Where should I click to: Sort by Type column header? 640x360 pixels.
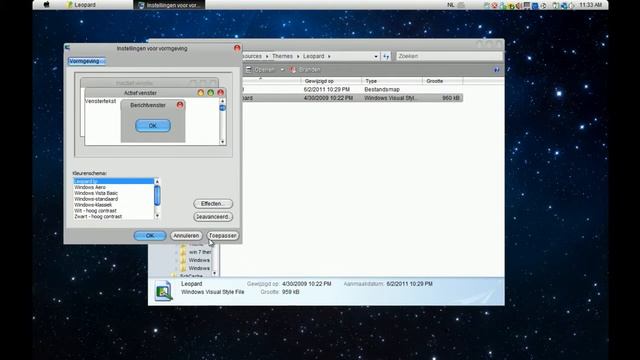tap(392, 81)
